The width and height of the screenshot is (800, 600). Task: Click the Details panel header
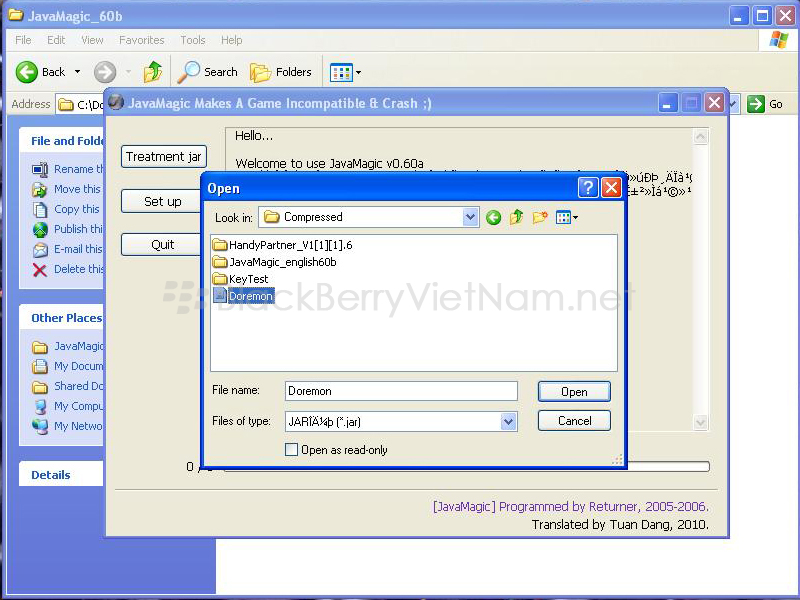61,474
